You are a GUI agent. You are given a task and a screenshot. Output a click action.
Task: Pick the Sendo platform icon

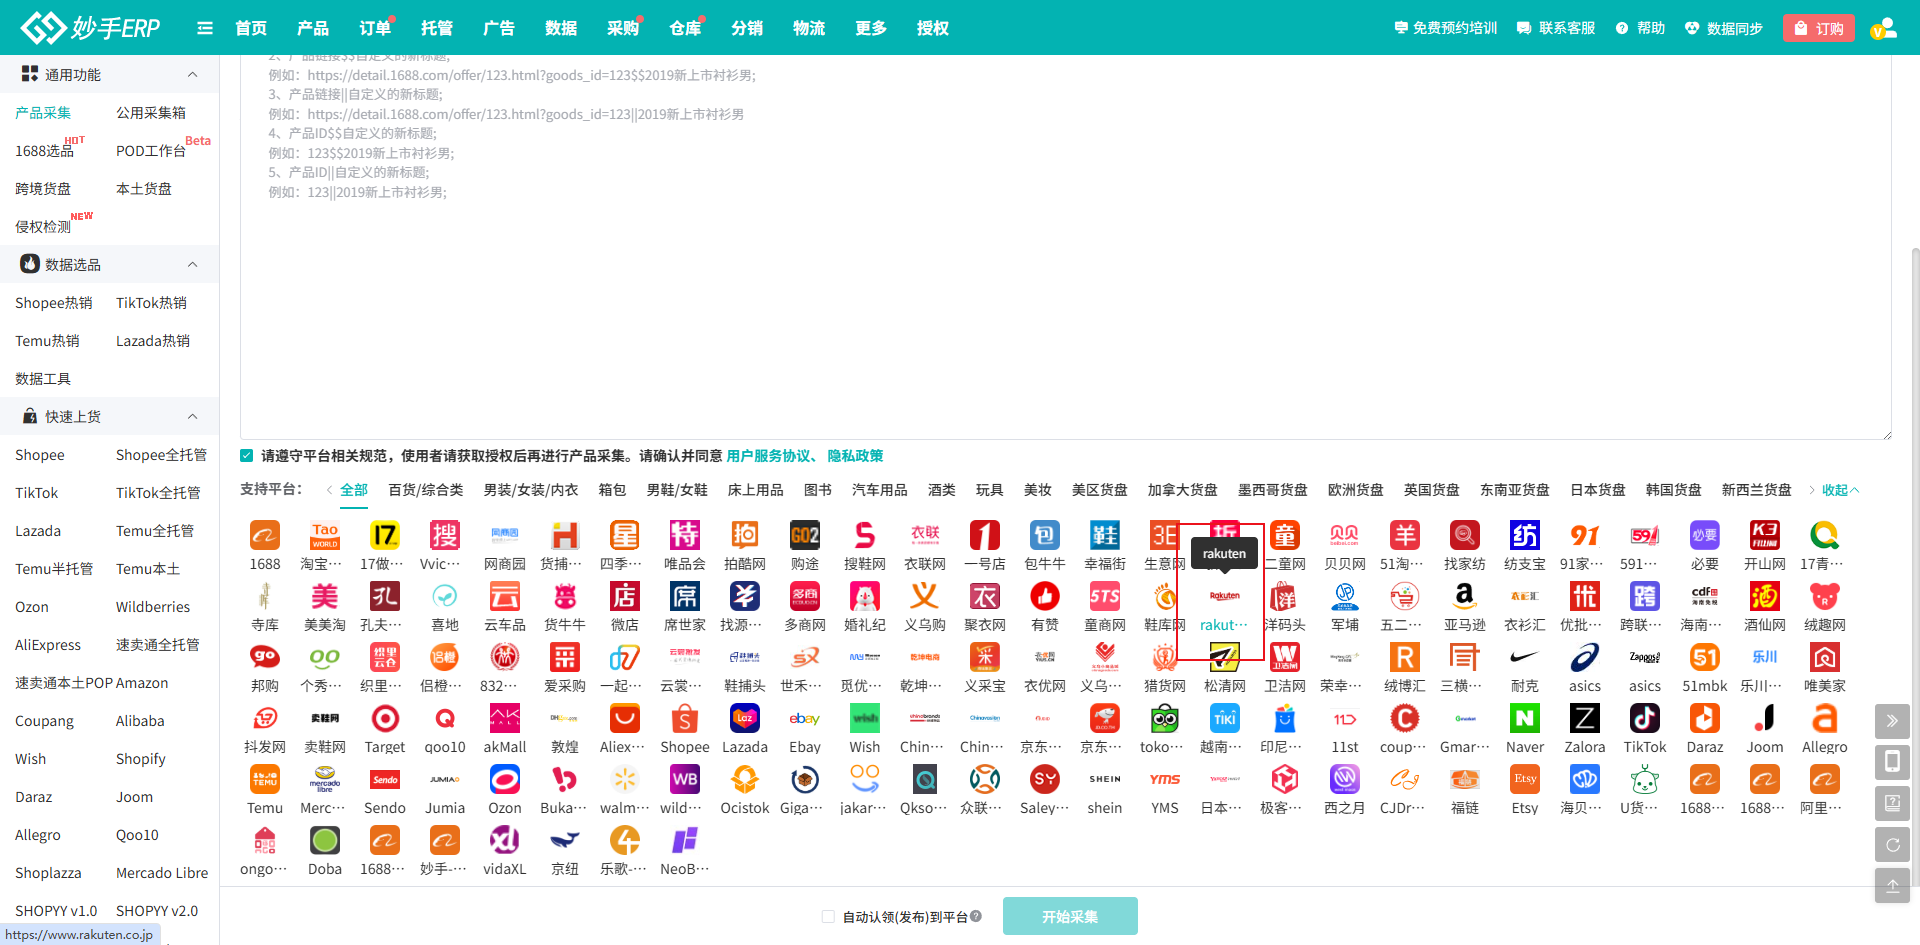click(385, 780)
